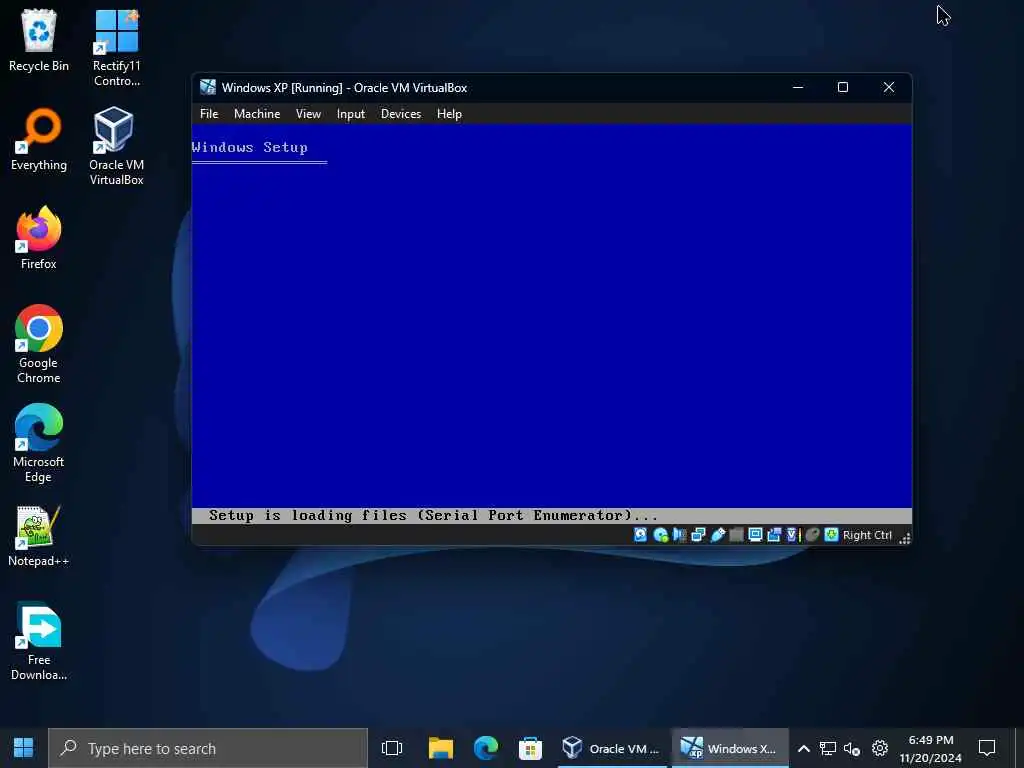Select the Firefox desktop shortcut
Viewport: 1024px width, 768px height.
pos(39,238)
